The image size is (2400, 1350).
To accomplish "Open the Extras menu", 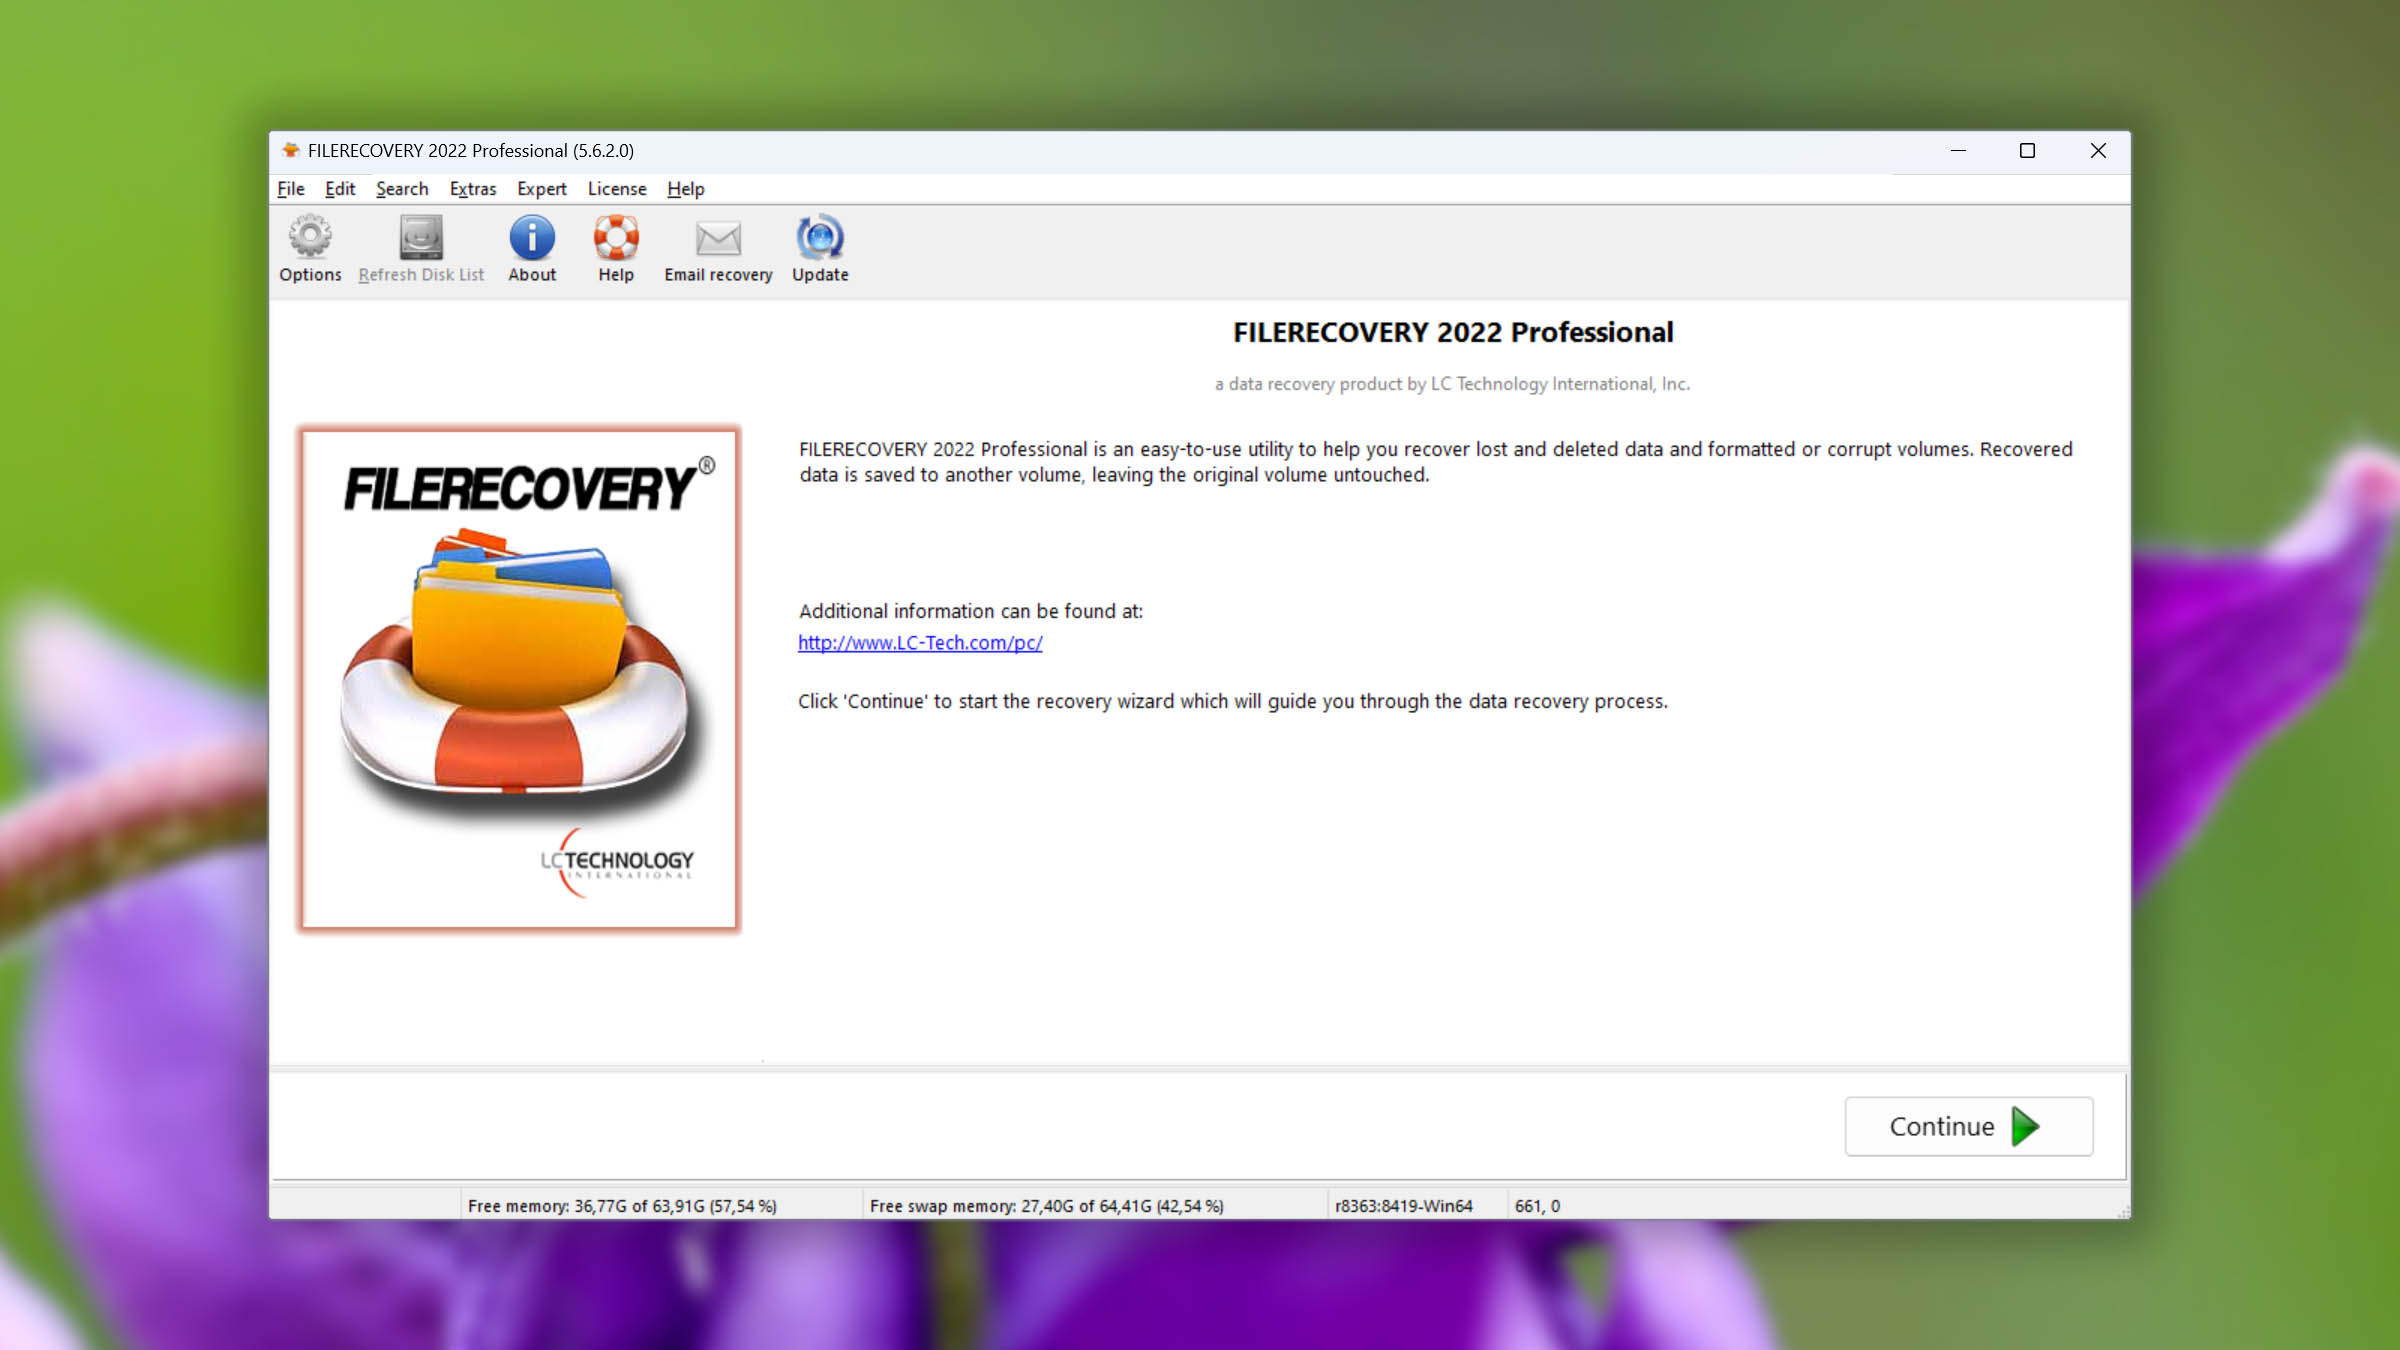I will point(473,189).
